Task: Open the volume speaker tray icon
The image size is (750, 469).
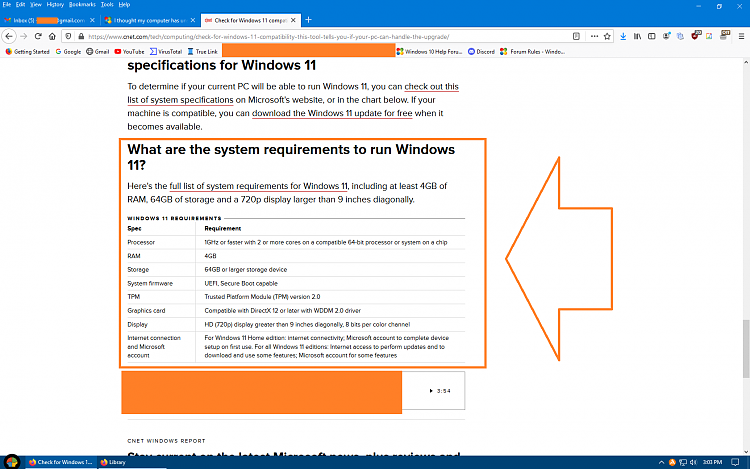Action: pos(694,462)
